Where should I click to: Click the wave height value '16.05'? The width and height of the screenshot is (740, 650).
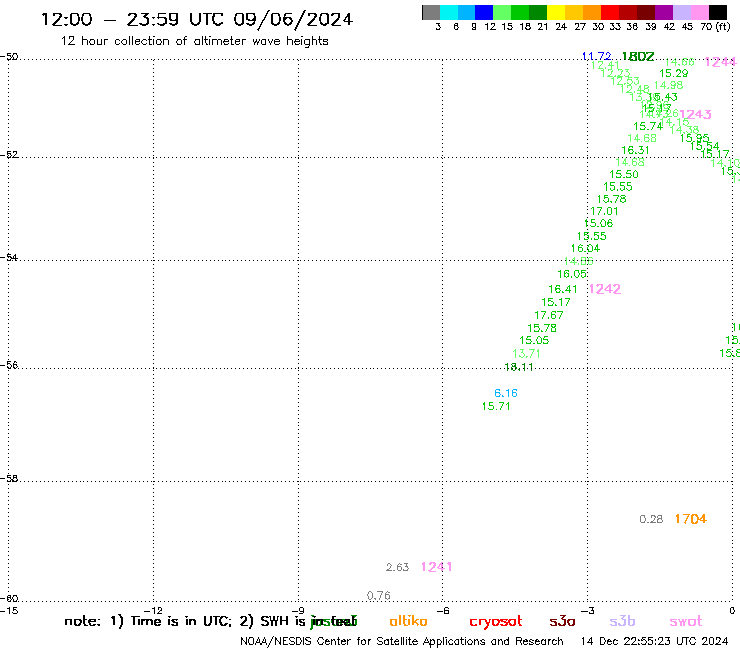coord(572,274)
